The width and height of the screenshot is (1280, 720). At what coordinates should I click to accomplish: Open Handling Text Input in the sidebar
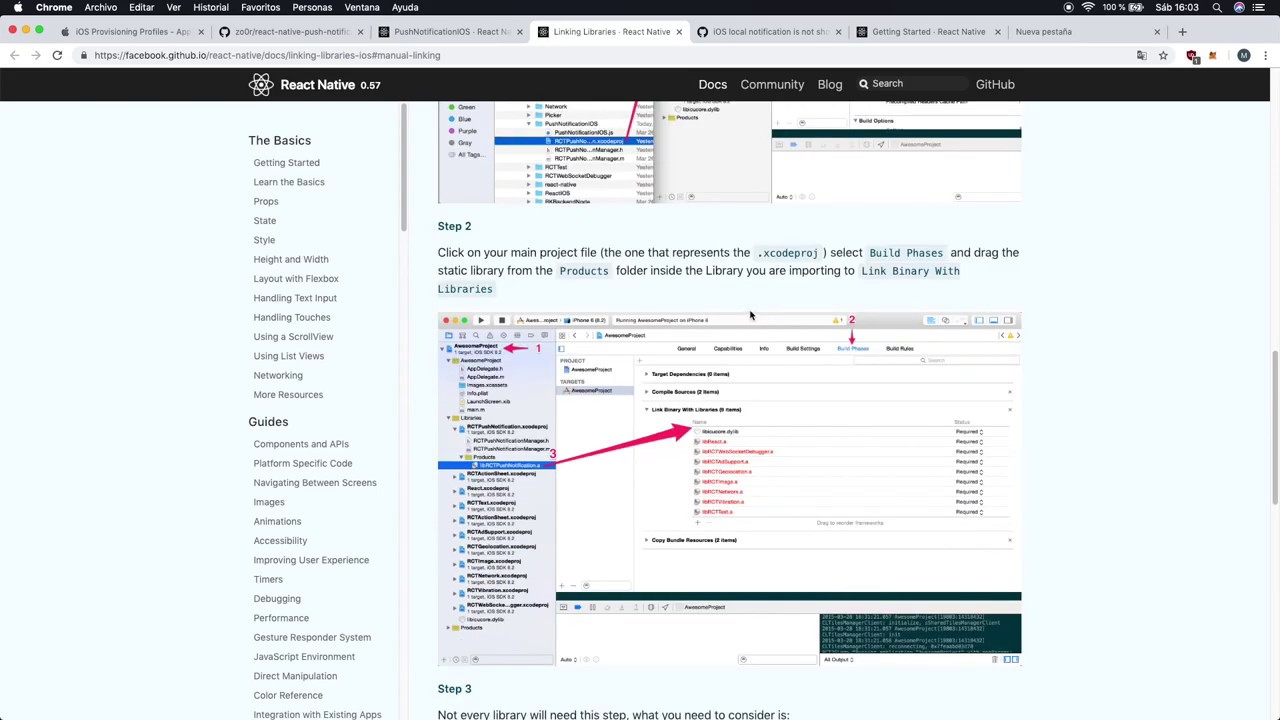pyautogui.click(x=295, y=298)
